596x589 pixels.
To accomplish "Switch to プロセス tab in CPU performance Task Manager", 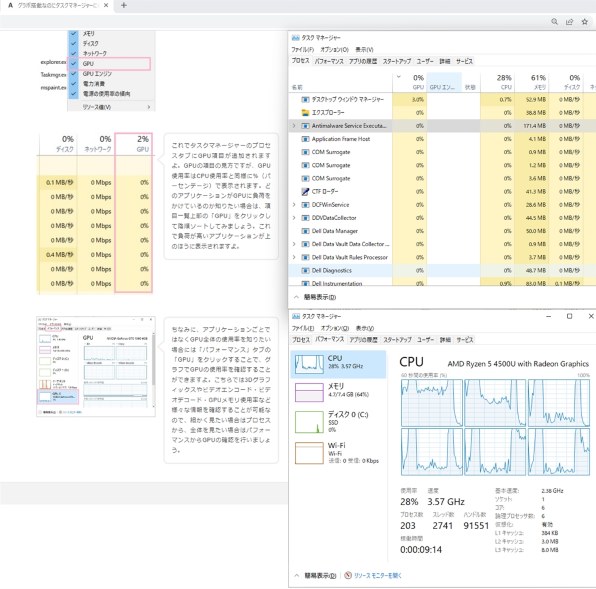I will [x=301, y=340].
